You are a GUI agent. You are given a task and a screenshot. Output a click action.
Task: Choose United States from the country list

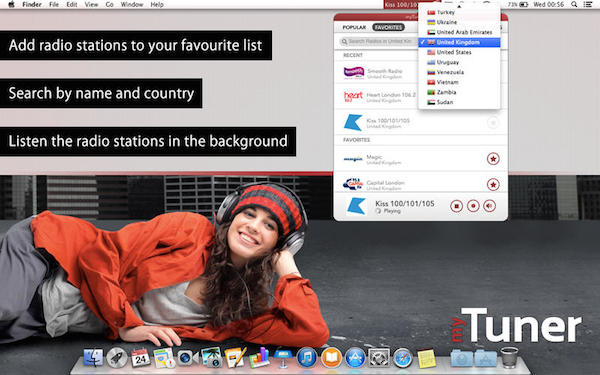[459, 52]
